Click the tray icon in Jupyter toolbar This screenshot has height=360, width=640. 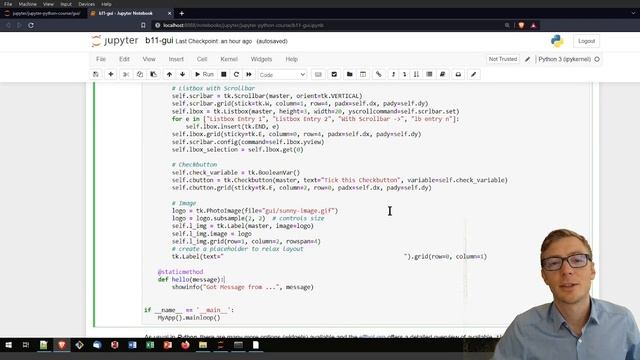(458, 74)
